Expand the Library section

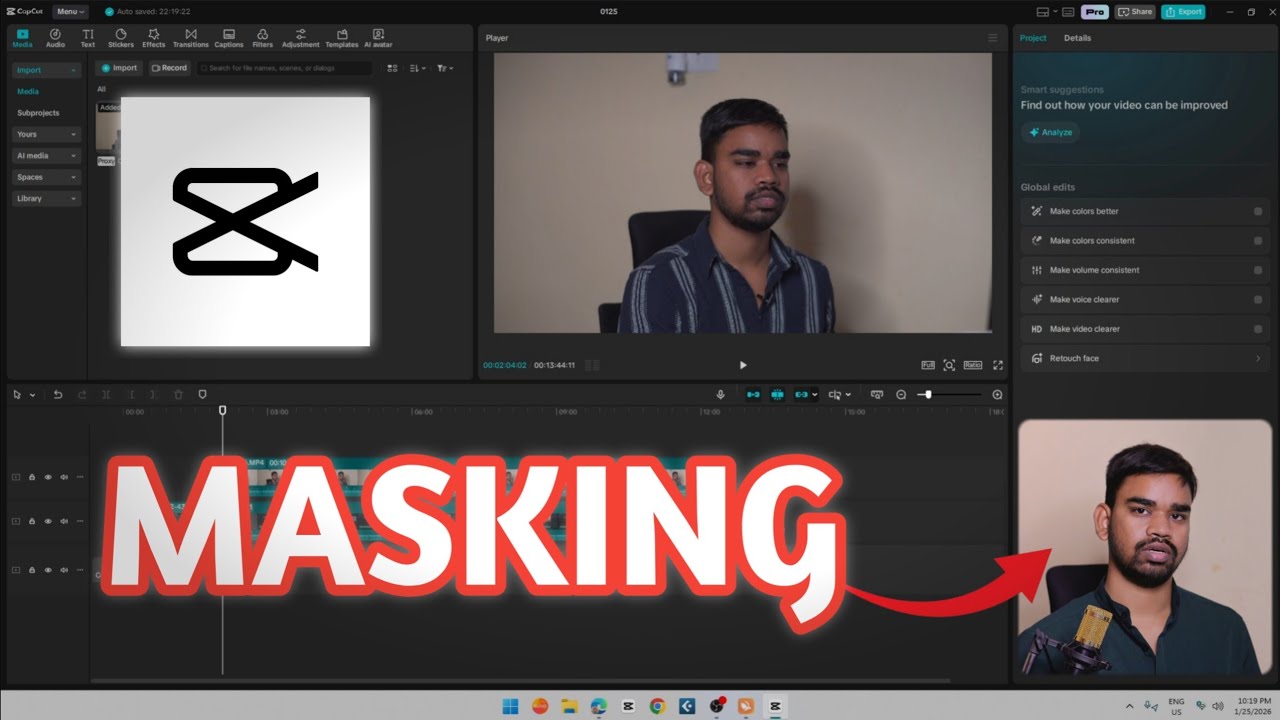pos(46,198)
